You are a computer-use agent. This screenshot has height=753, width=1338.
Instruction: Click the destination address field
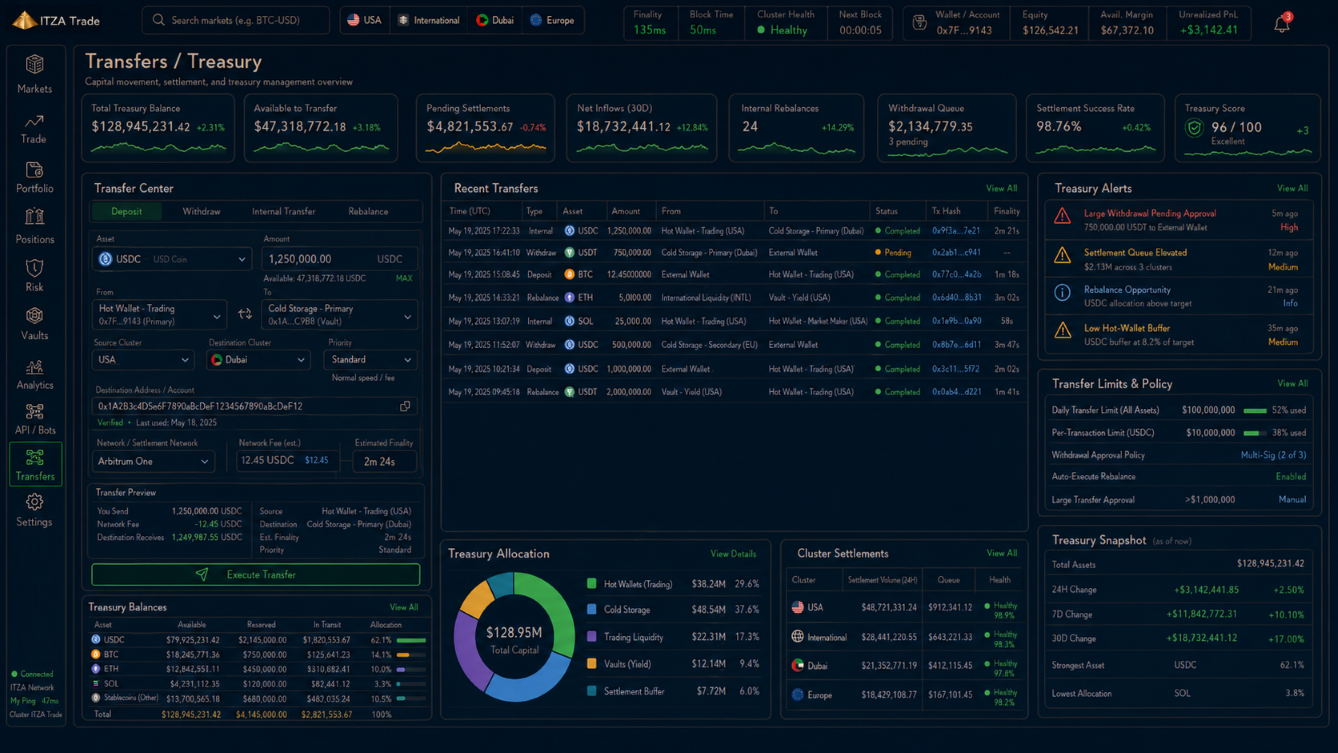254,406
